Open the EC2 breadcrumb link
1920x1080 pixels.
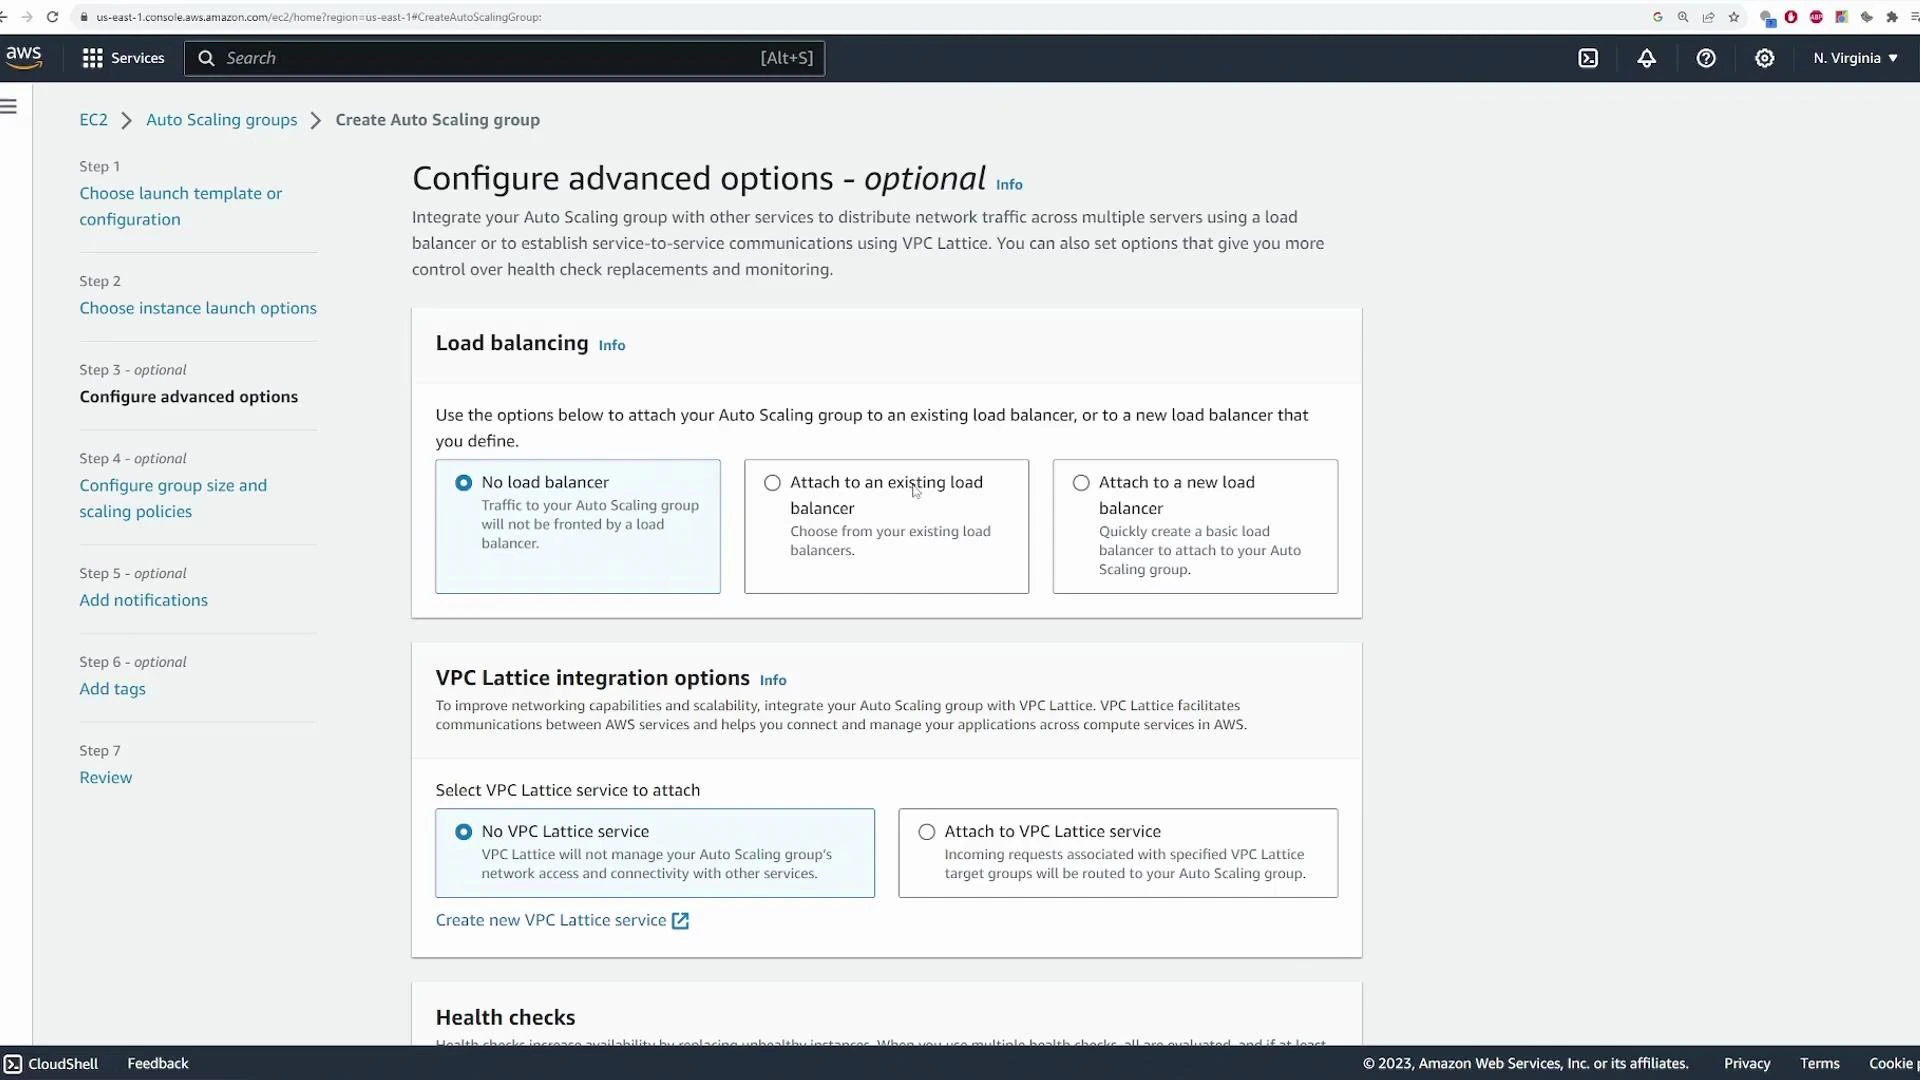tap(93, 119)
